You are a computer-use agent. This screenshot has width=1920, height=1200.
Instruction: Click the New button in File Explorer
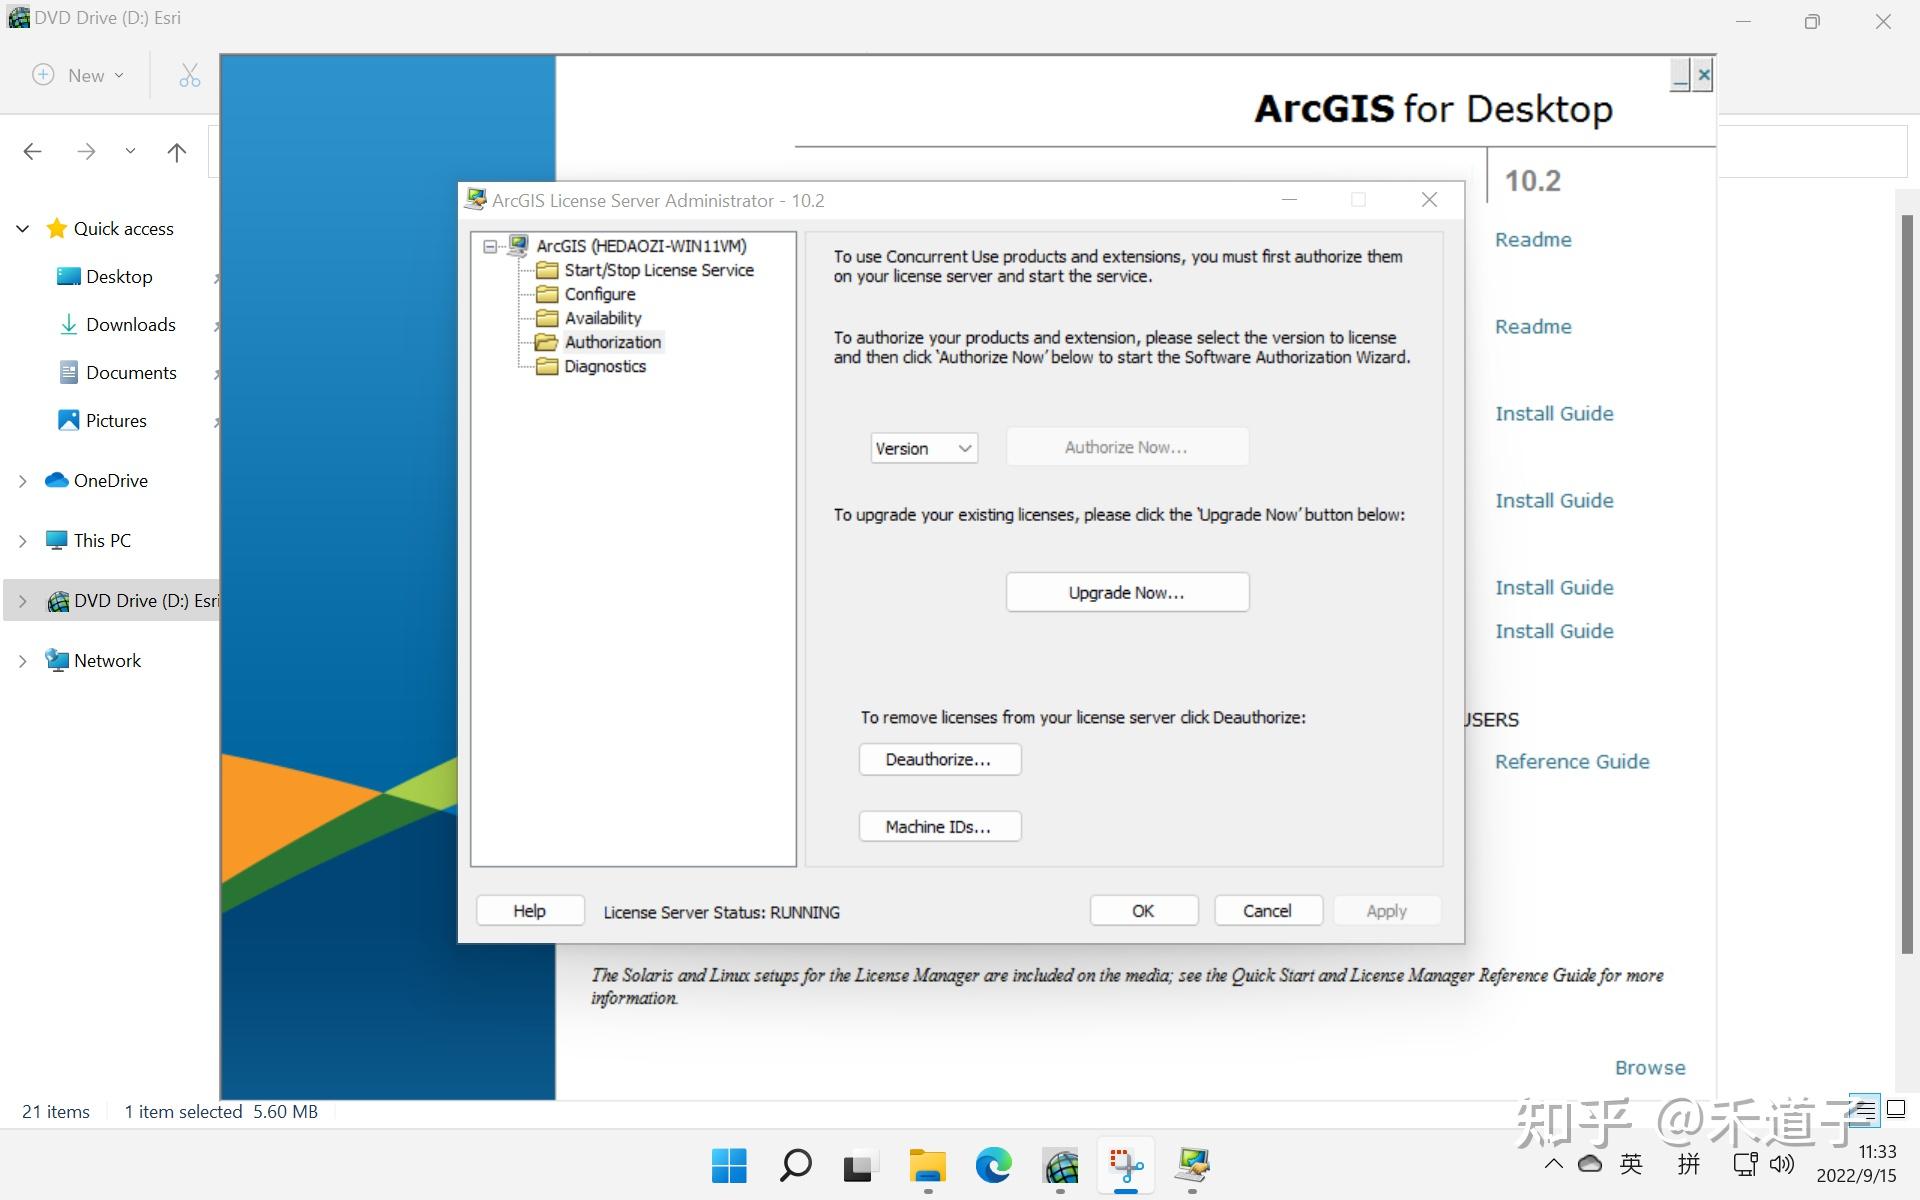[x=78, y=75]
